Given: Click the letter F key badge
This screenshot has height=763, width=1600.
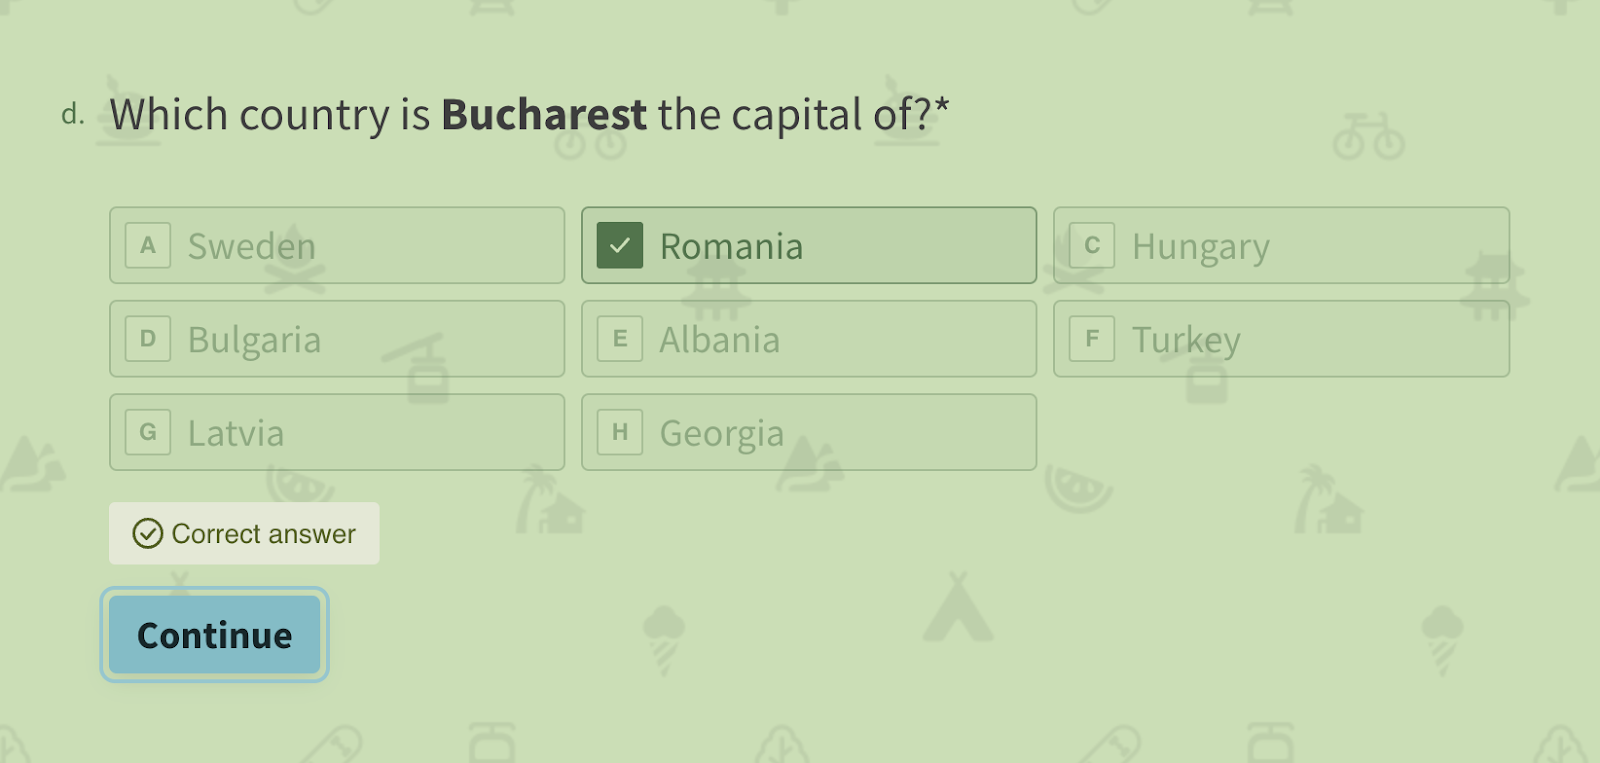Looking at the screenshot, I should [x=1092, y=339].
